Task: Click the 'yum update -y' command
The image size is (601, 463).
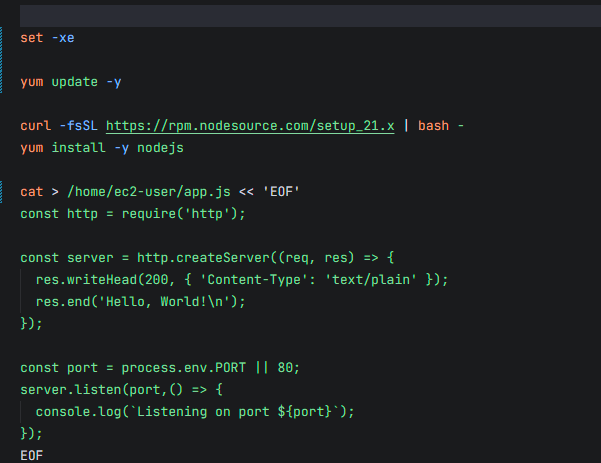Action: pos(70,82)
